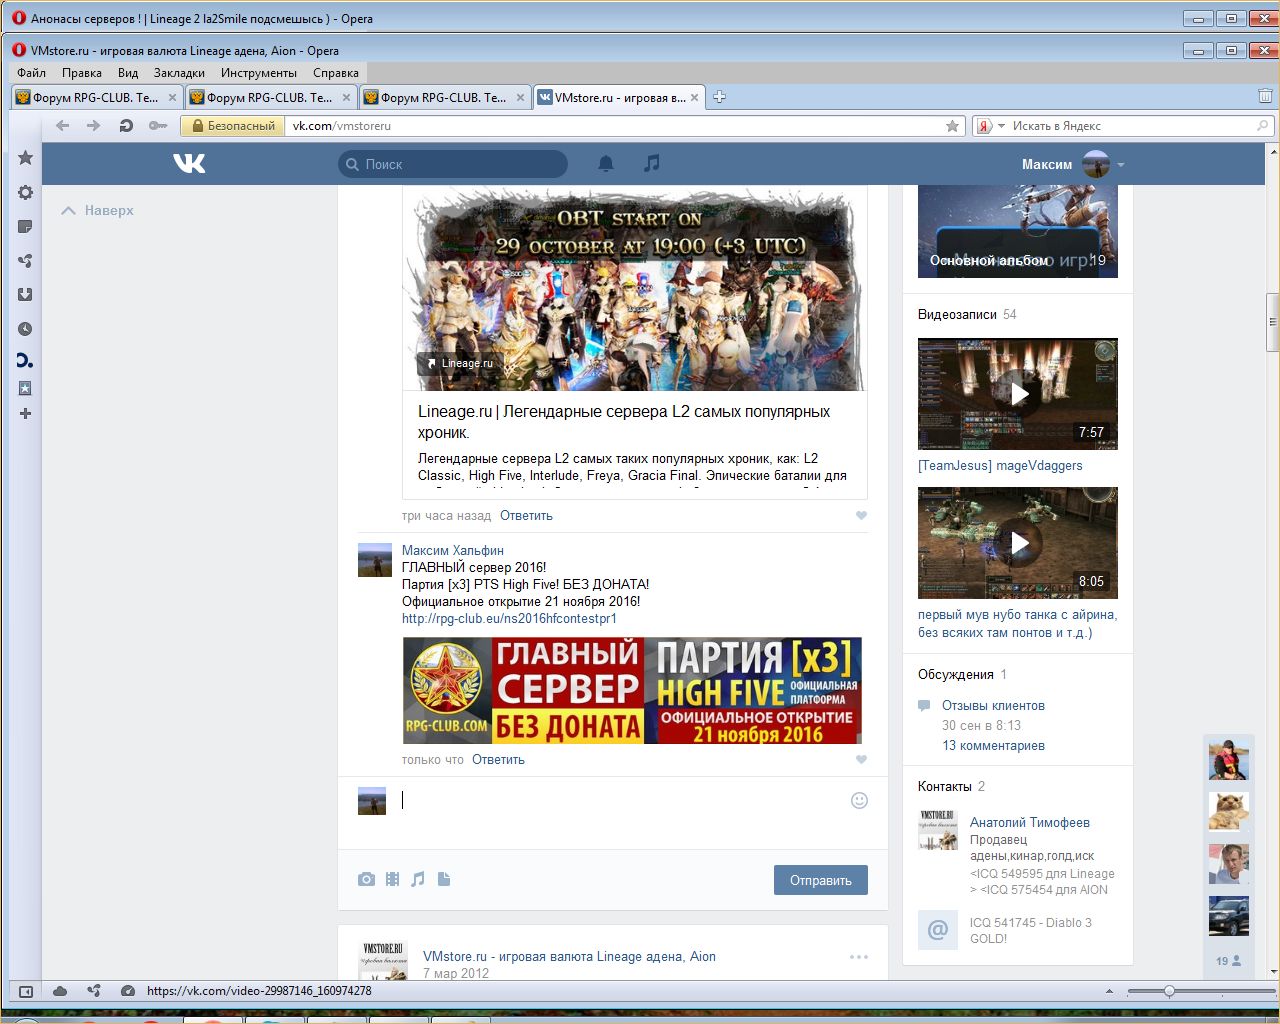Like the Lineage.ru comment with heart
Screen dimensions: 1280x1024
click(x=861, y=516)
